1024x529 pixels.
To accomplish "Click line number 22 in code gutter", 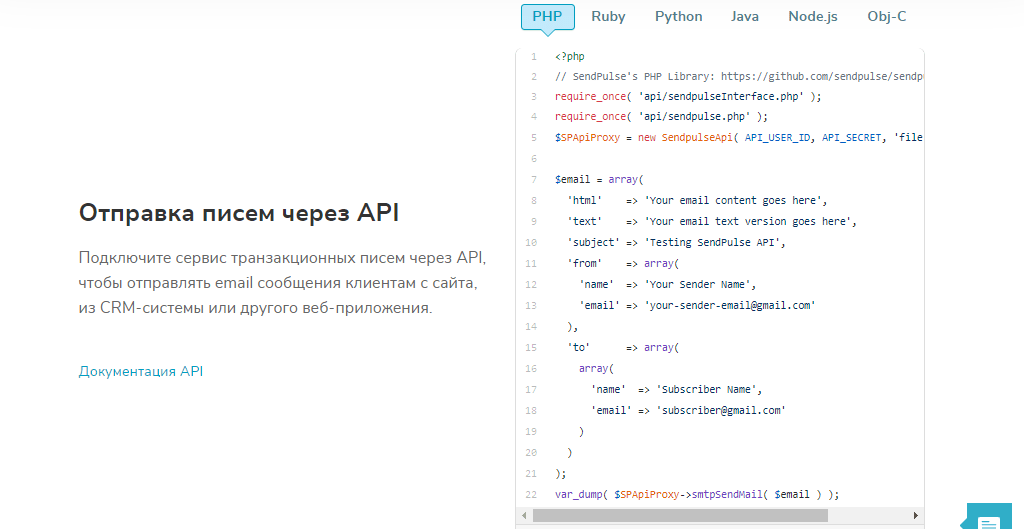I will pos(531,494).
